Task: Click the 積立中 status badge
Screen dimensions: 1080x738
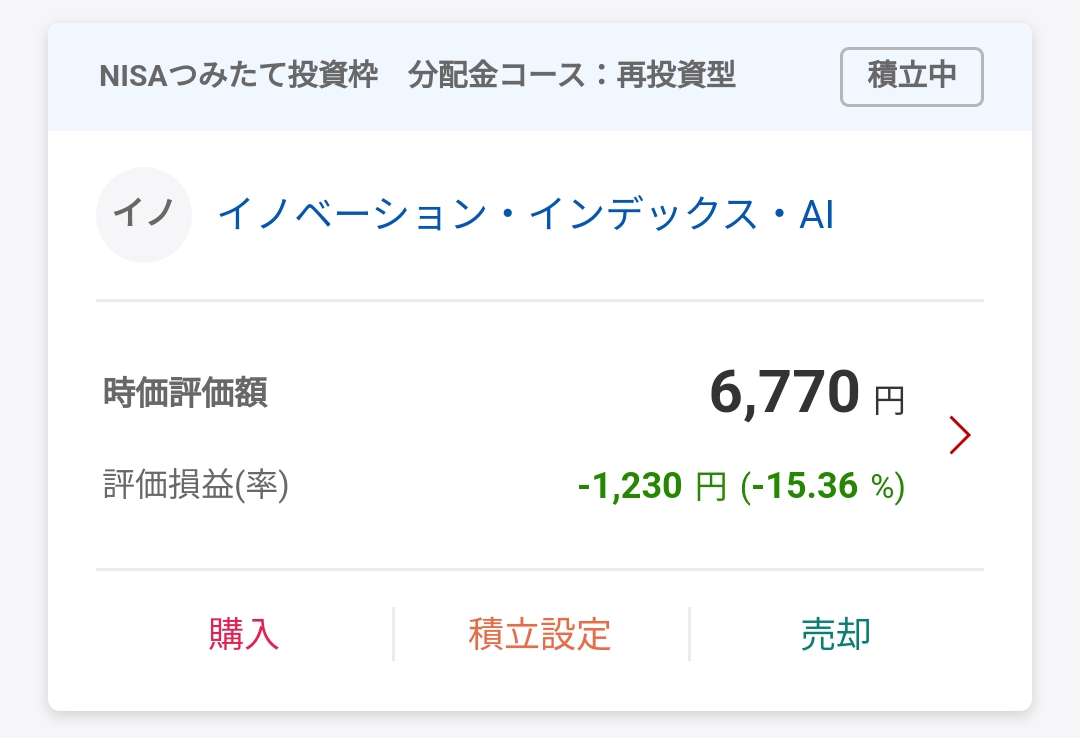Action: (911, 76)
